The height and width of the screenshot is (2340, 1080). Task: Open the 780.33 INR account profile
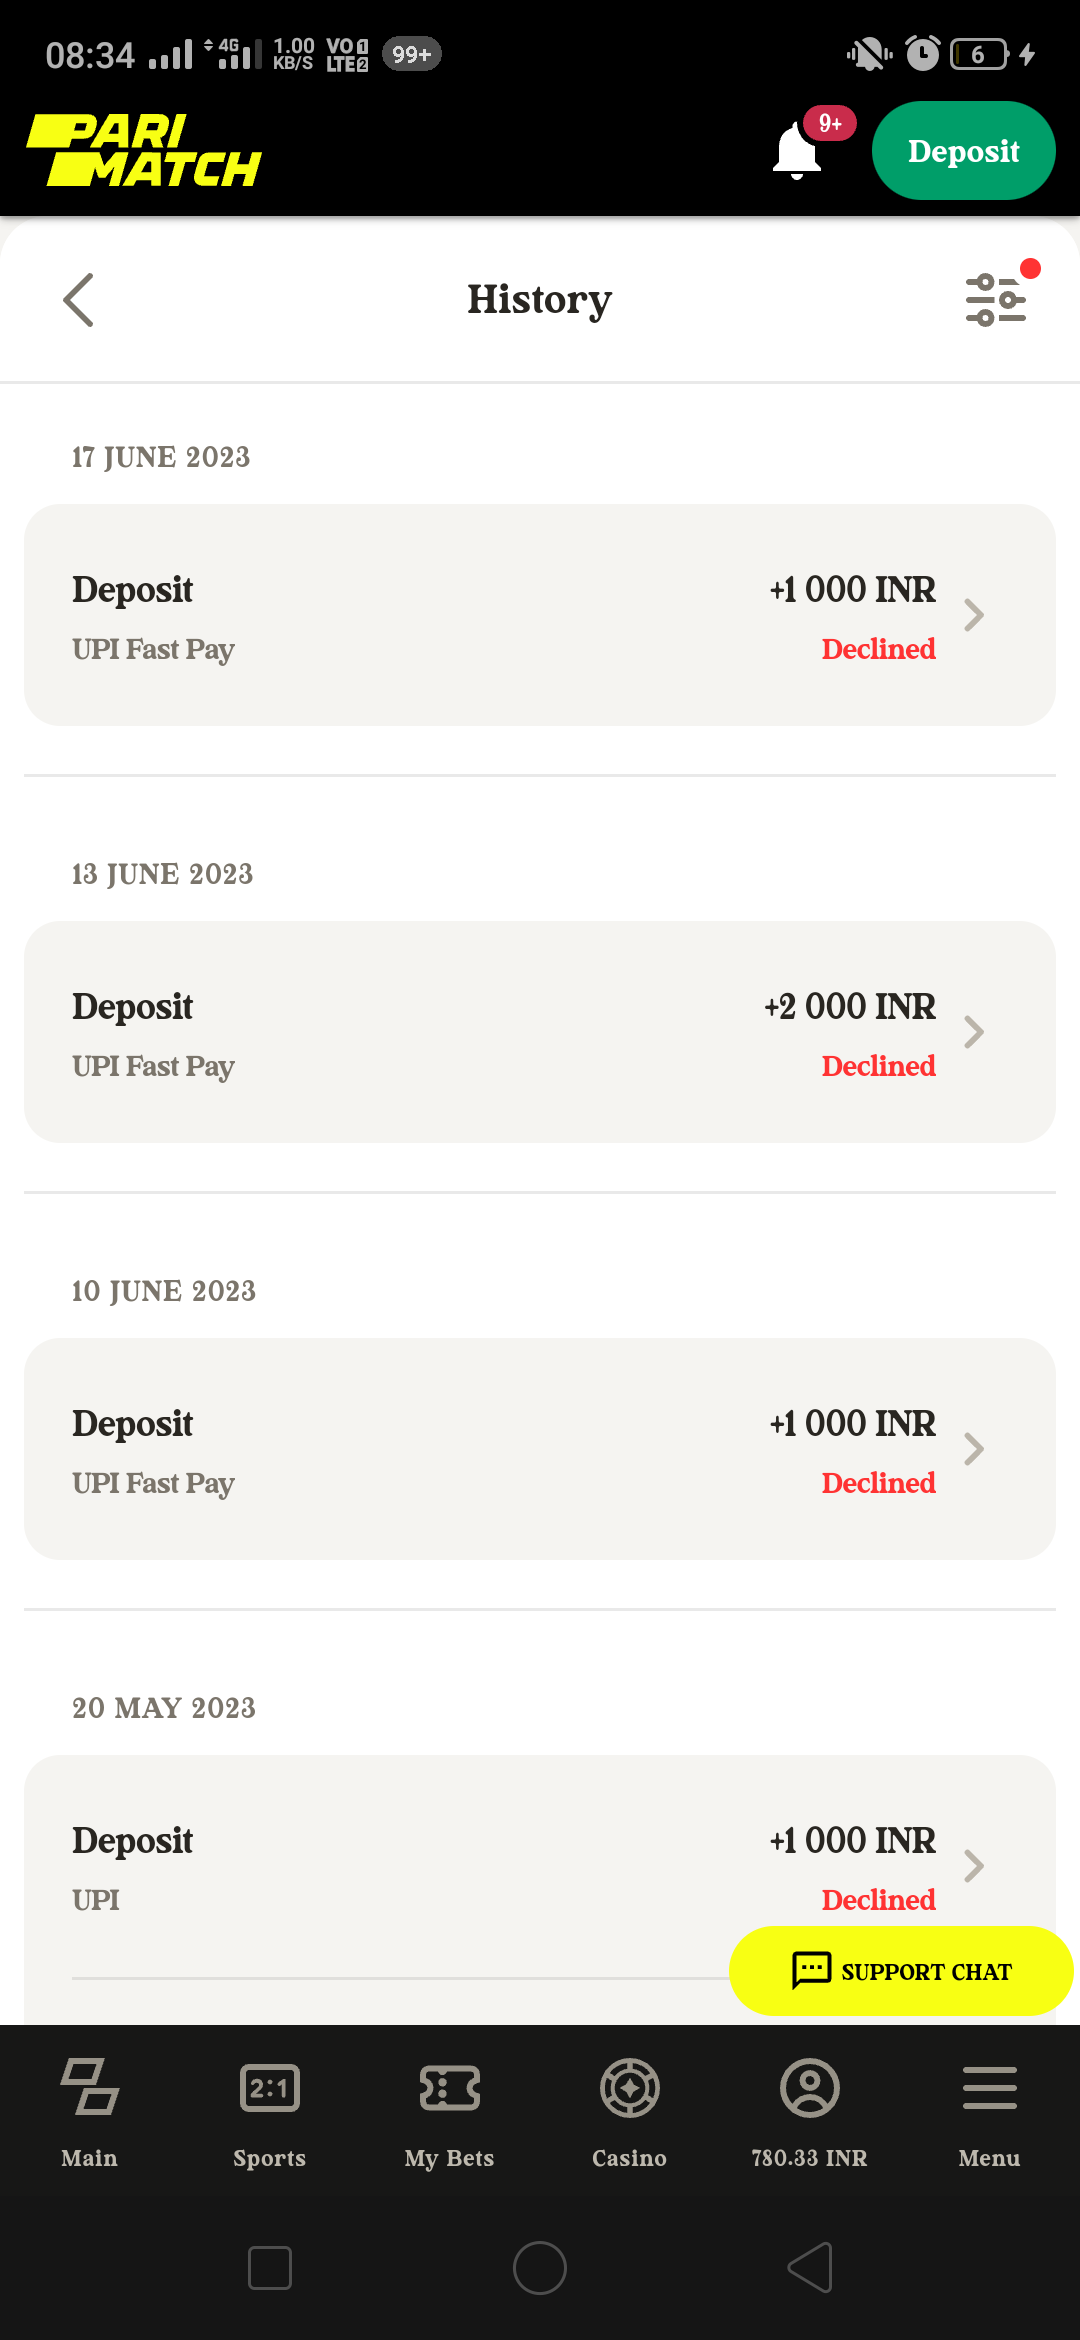(x=810, y=2112)
